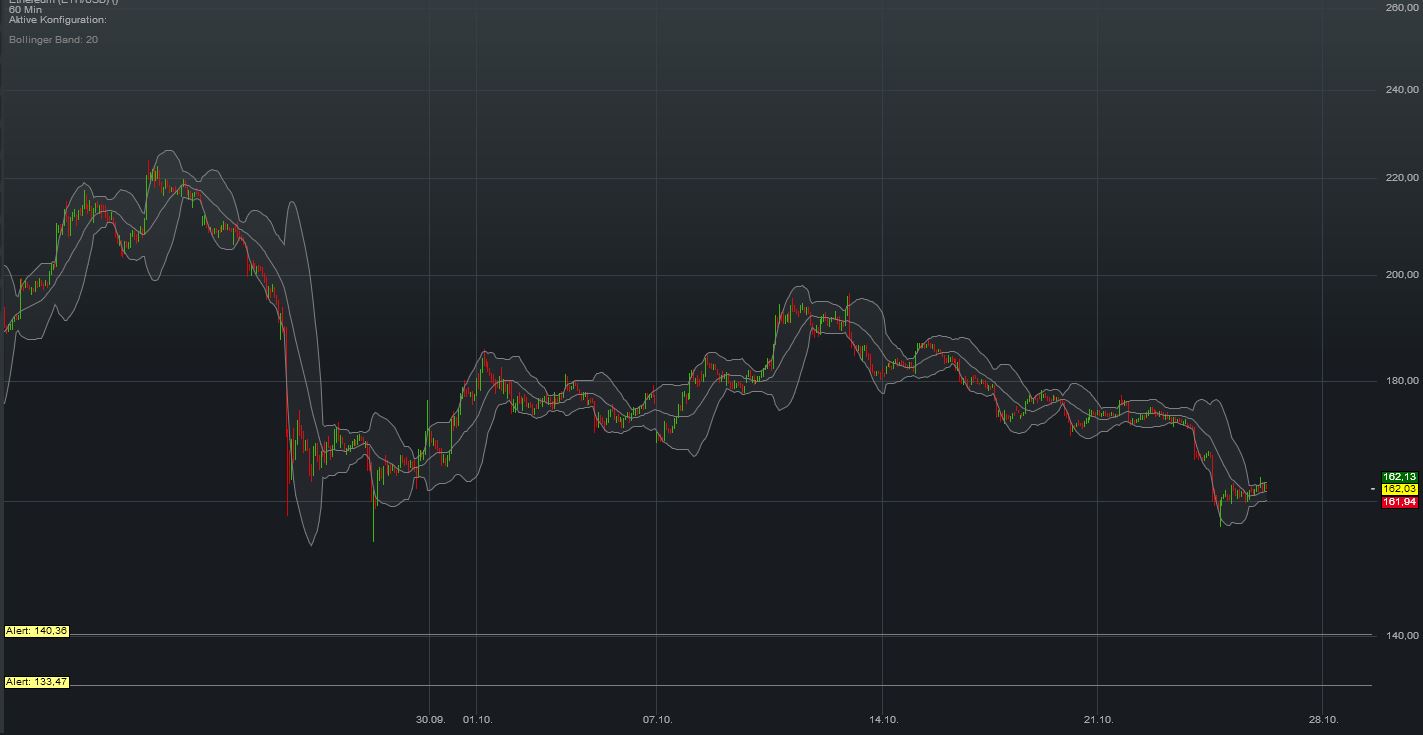Click the 260,00 price axis label
This screenshot has height=735, width=1423.
pyautogui.click(x=1402, y=8)
